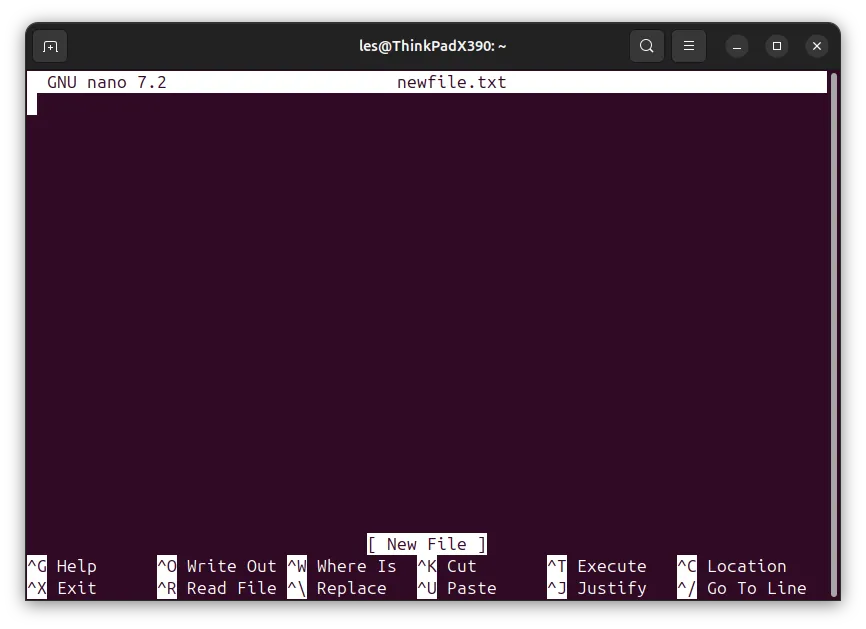
Task: Minimize the terminal window
Action: (x=737, y=46)
